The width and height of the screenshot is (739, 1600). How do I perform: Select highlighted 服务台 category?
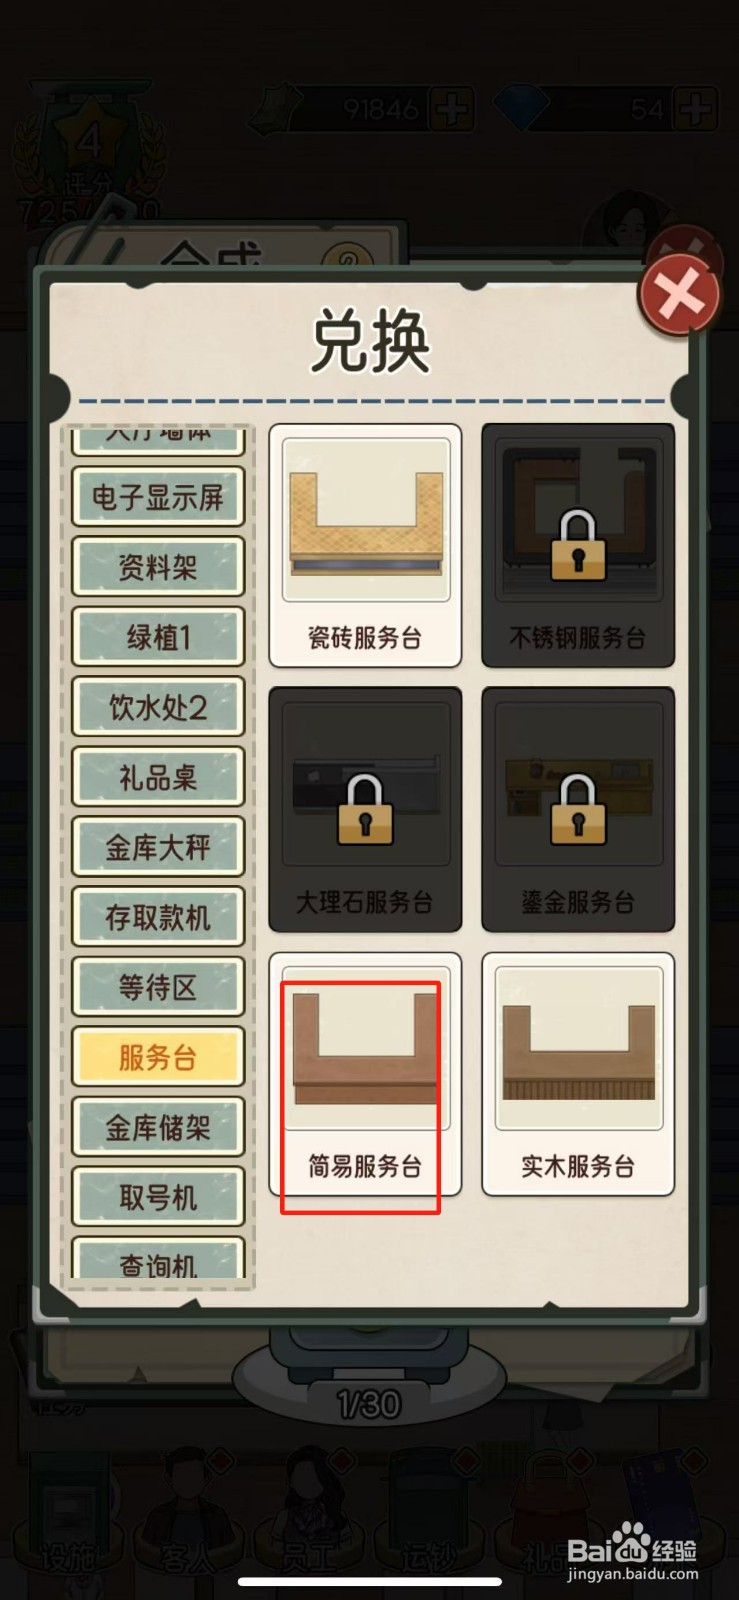158,1057
